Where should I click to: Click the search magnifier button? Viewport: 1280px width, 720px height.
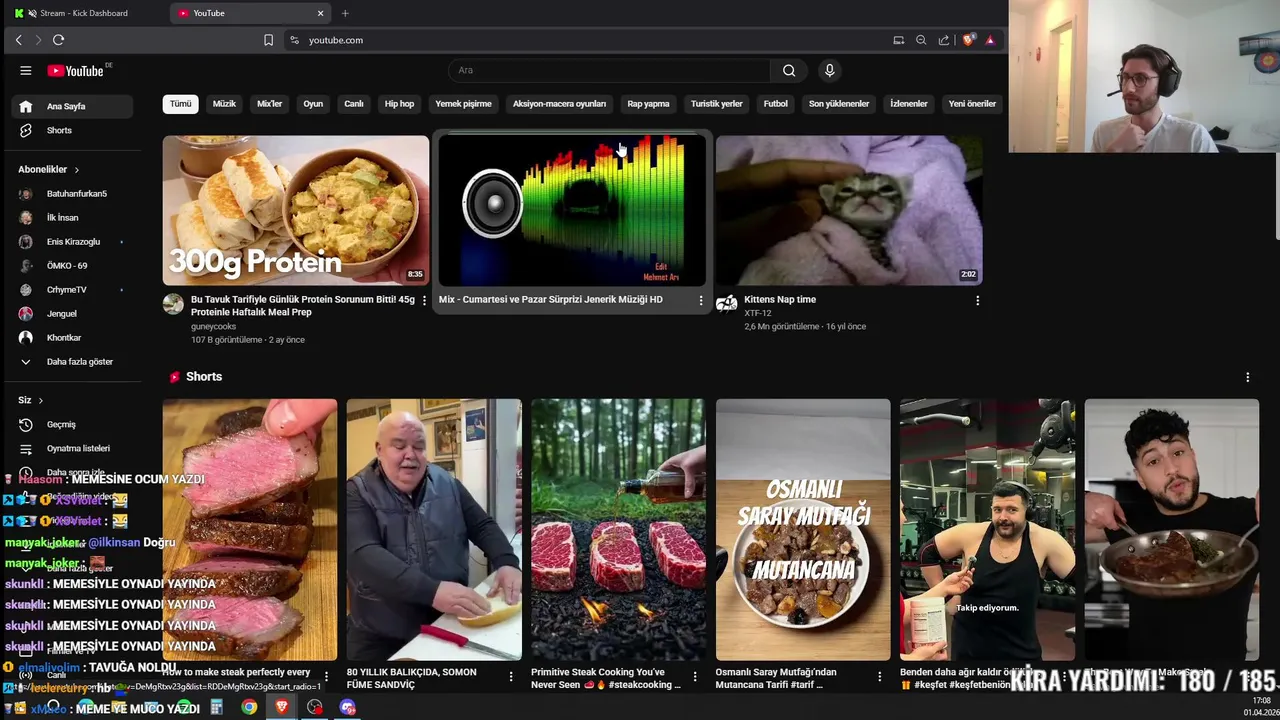789,70
